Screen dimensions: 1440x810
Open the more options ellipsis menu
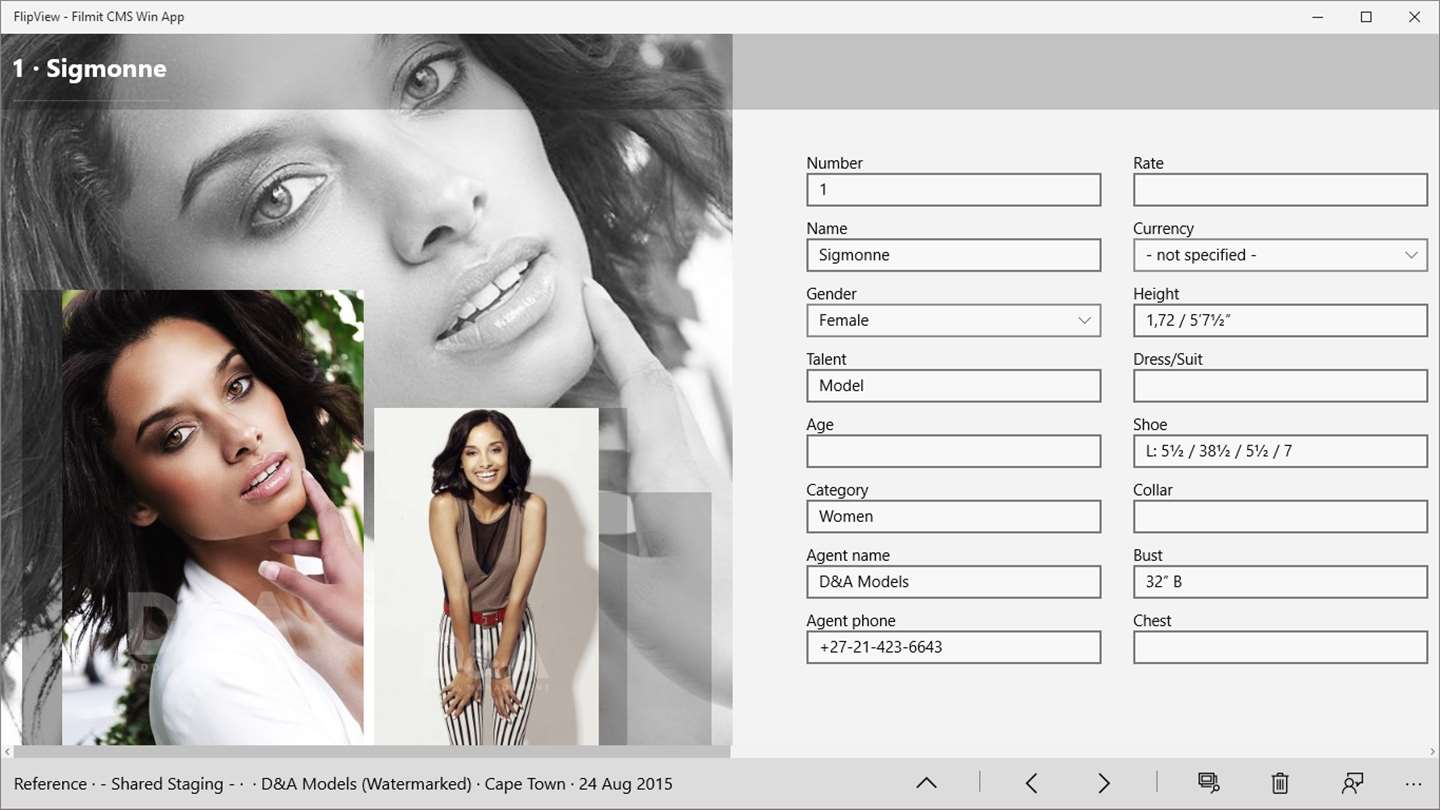pyautogui.click(x=1413, y=784)
